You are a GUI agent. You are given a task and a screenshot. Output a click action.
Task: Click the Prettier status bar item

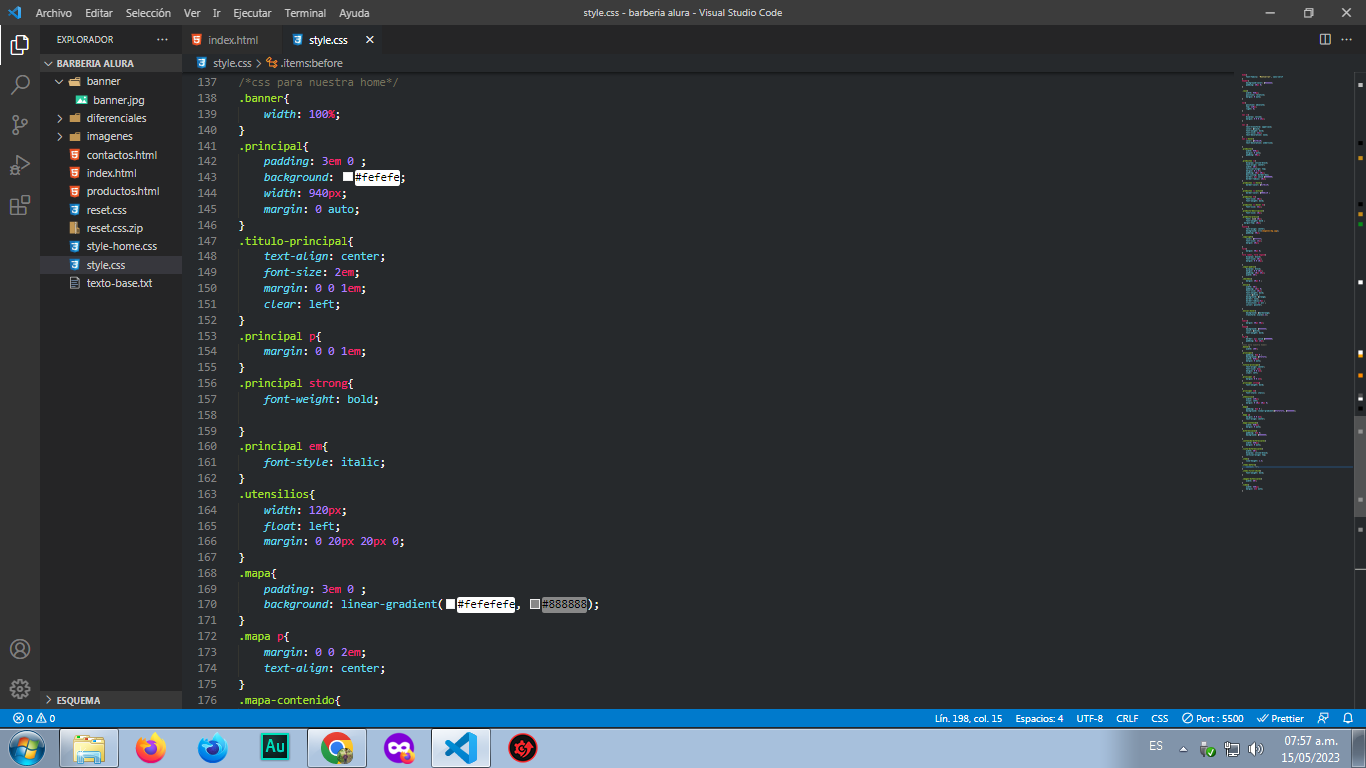coord(1280,718)
